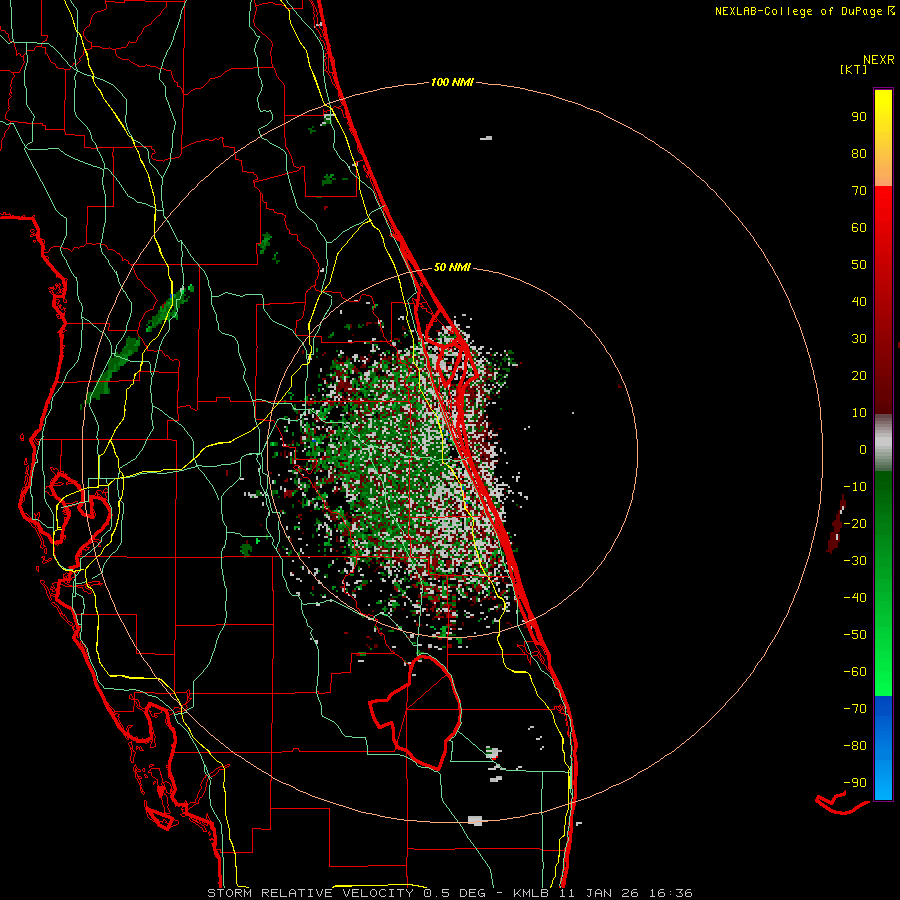Click the 60 value on velocity scale
The width and height of the screenshot is (900, 900).
tap(859, 228)
